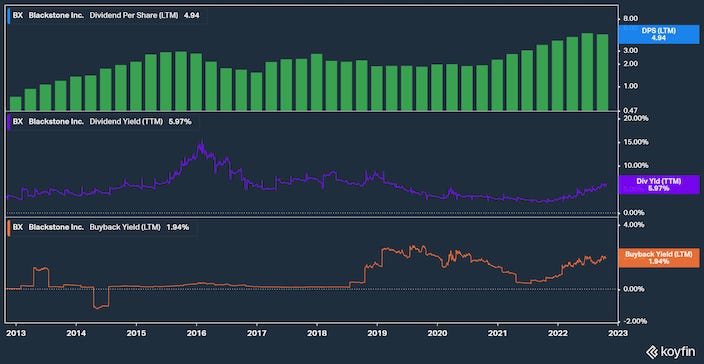Select the purple Div Yld (TTM) value tag
The height and width of the screenshot is (364, 704).
click(659, 184)
